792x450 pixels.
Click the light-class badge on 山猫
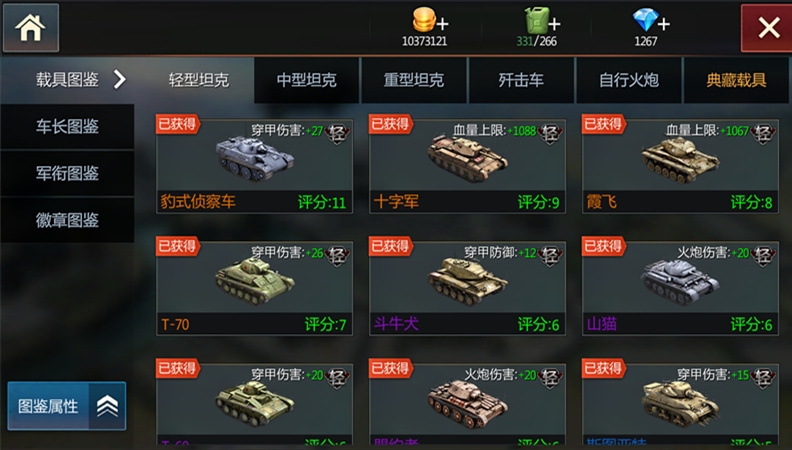coord(763,256)
